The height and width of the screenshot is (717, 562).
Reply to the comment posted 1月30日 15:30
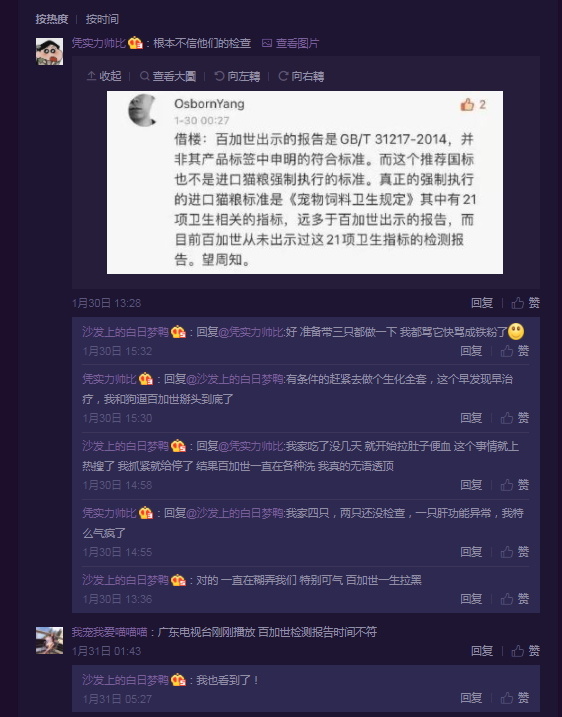pyautogui.click(x=471, y=417)
